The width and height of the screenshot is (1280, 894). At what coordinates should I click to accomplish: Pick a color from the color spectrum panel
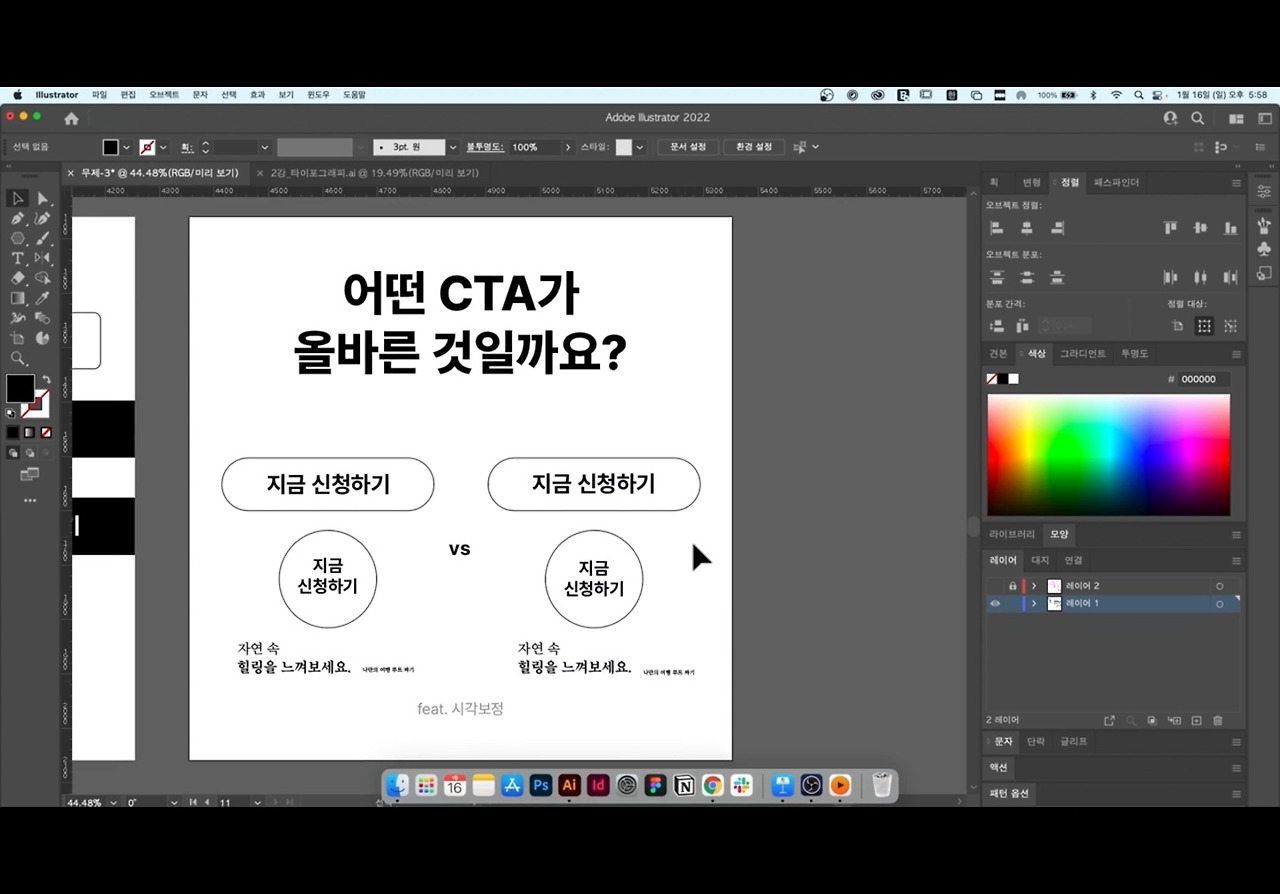(x=1108, y=455)
